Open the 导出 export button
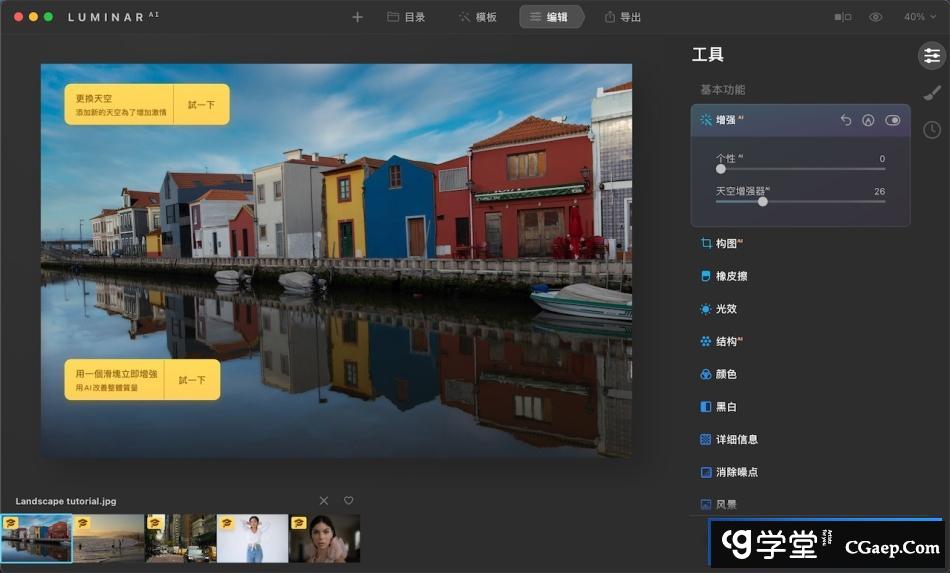The height and width of the screenshot is (573, 950). click(x=622, y=17)
